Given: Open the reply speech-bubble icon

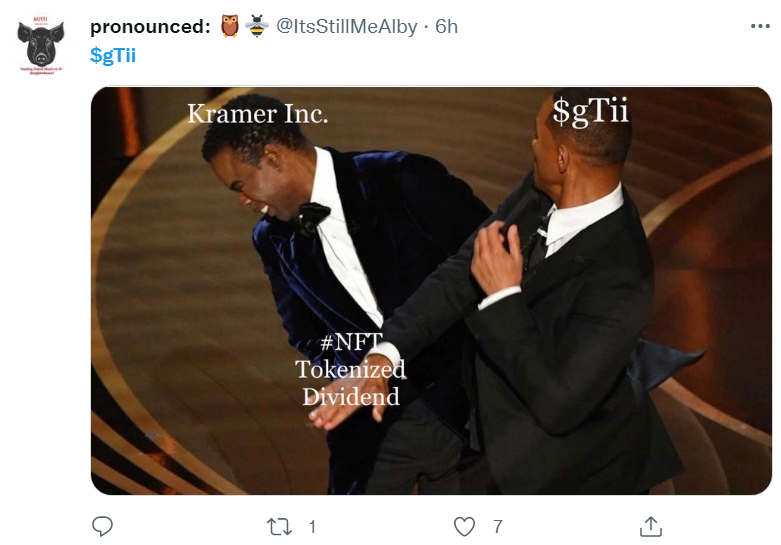Looking at the screenshot, I should click(103, 526).
